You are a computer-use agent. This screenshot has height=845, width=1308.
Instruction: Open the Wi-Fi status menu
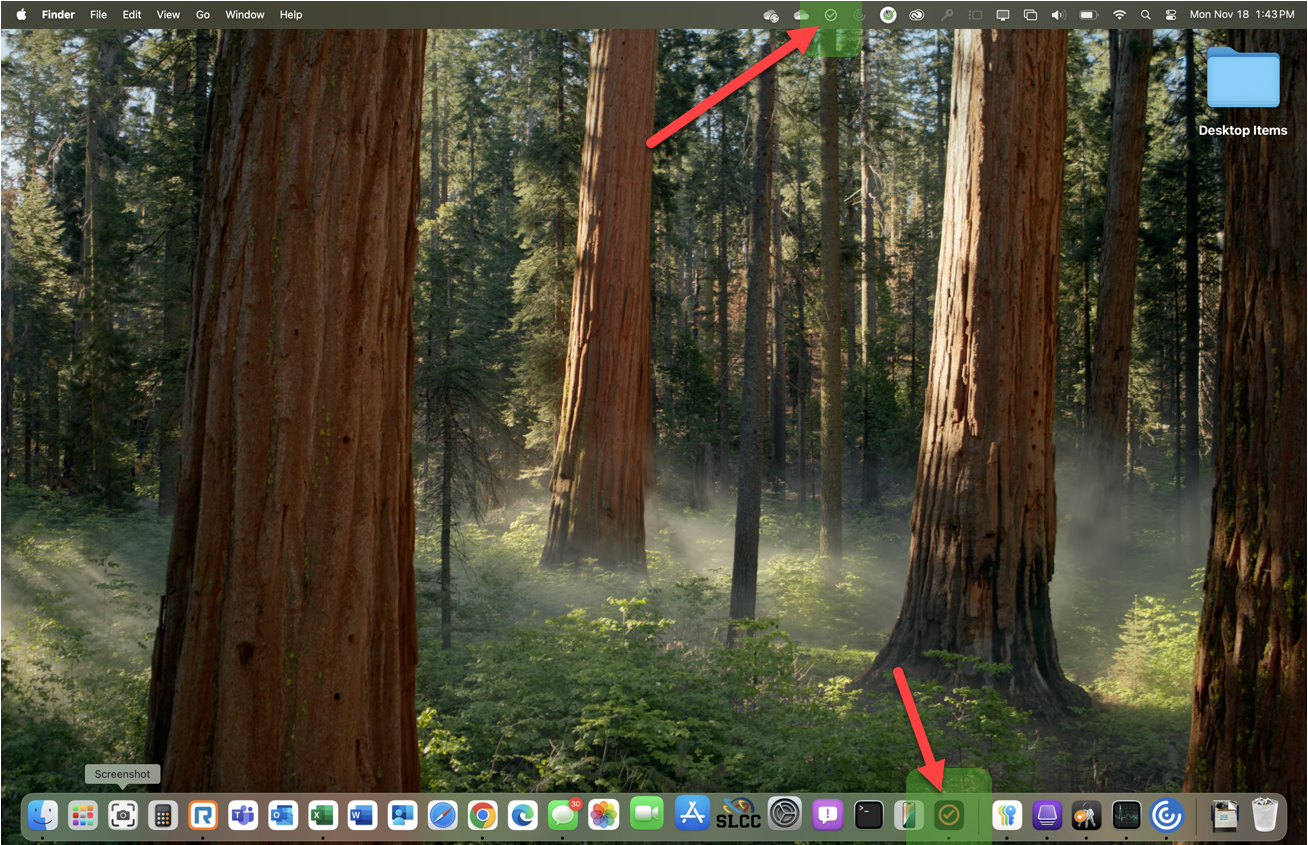pos(1119,15)
